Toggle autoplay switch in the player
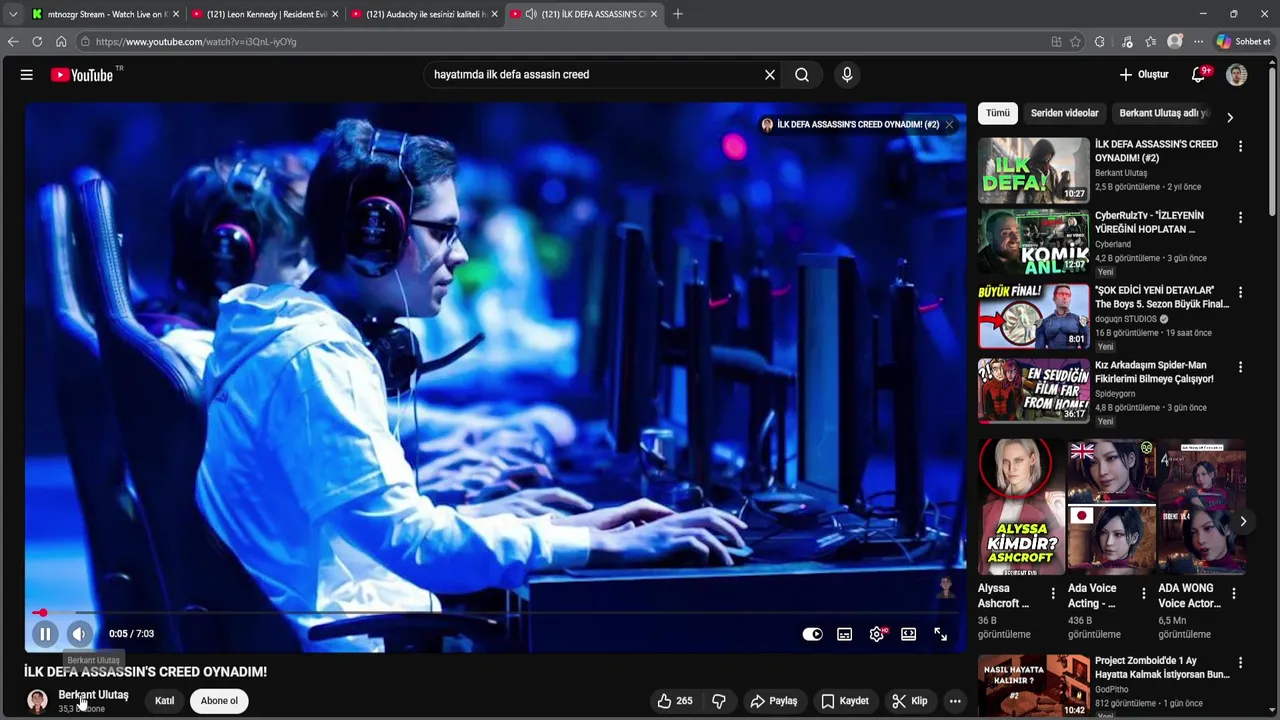This screenshot has height=720, width=1280. (x=813, y=634)
